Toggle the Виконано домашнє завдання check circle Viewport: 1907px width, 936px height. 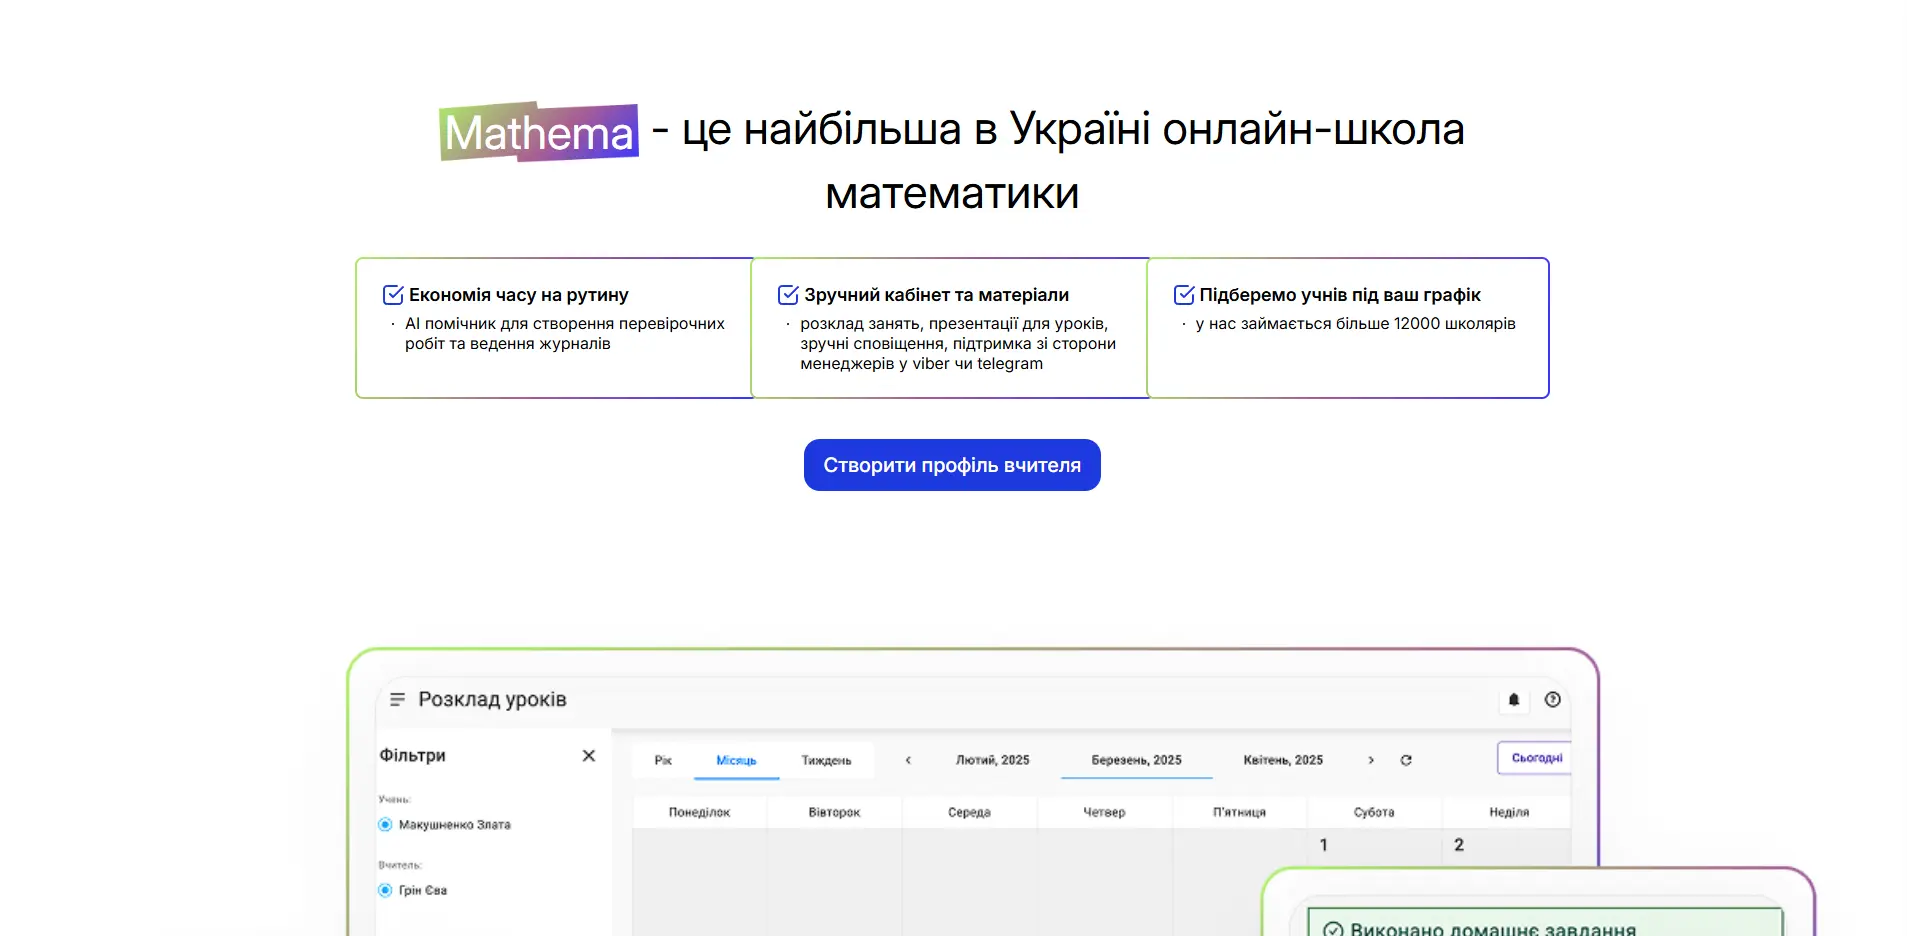(1332, 928)
